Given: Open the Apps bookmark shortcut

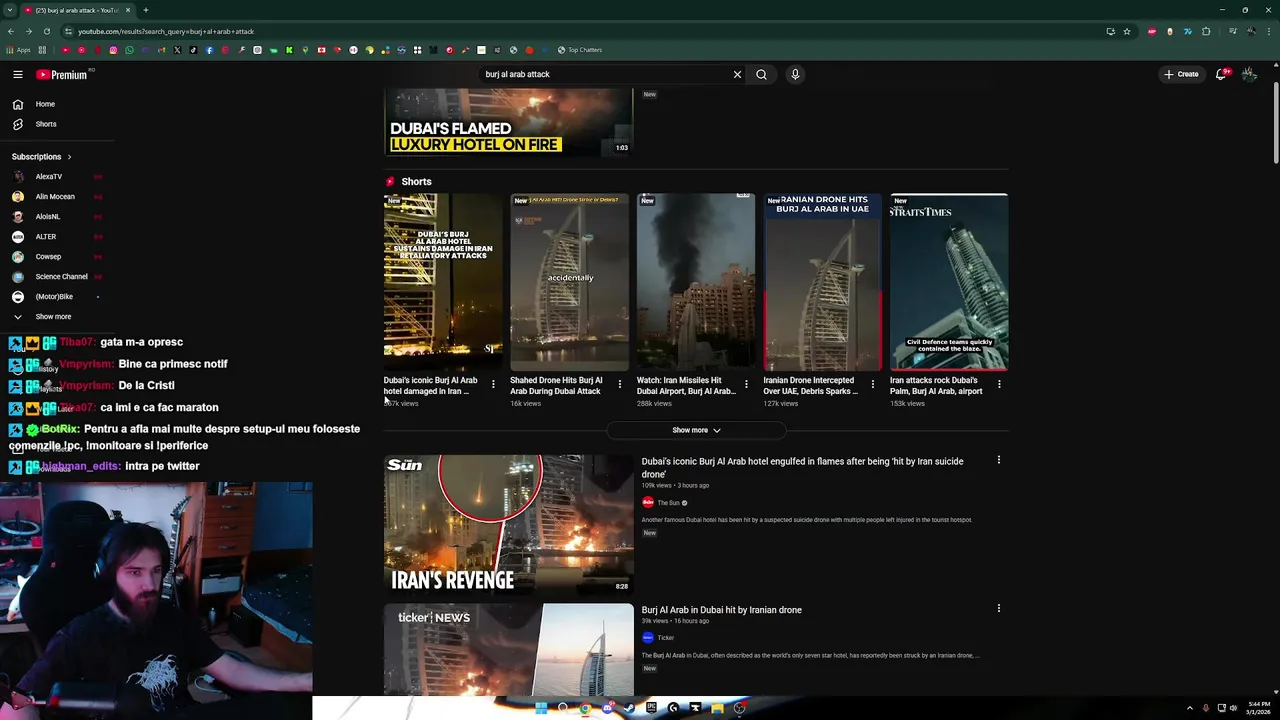Looking at the screenshot, I should 18,50.
